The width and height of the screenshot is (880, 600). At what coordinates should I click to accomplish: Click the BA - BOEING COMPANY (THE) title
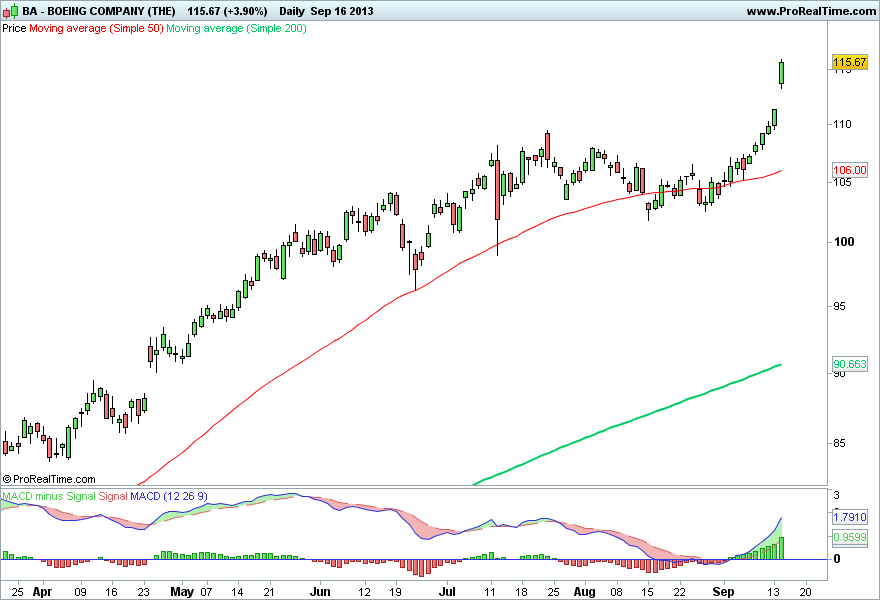pyautogui.click(x=99, y=11)
